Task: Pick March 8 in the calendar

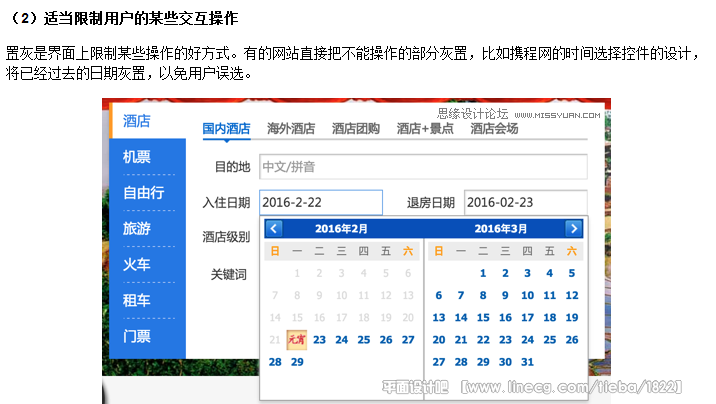Action: click(483, 295)
